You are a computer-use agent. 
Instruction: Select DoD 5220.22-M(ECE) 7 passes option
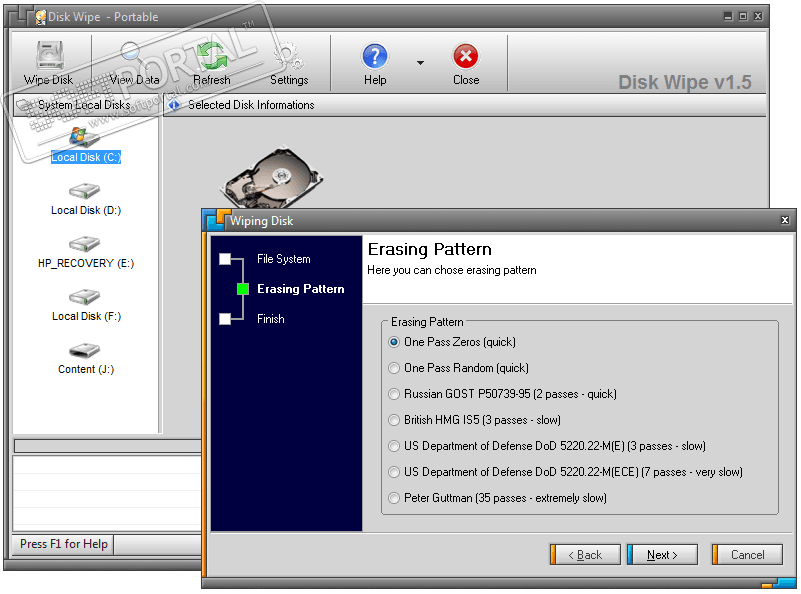pos(566,472)
